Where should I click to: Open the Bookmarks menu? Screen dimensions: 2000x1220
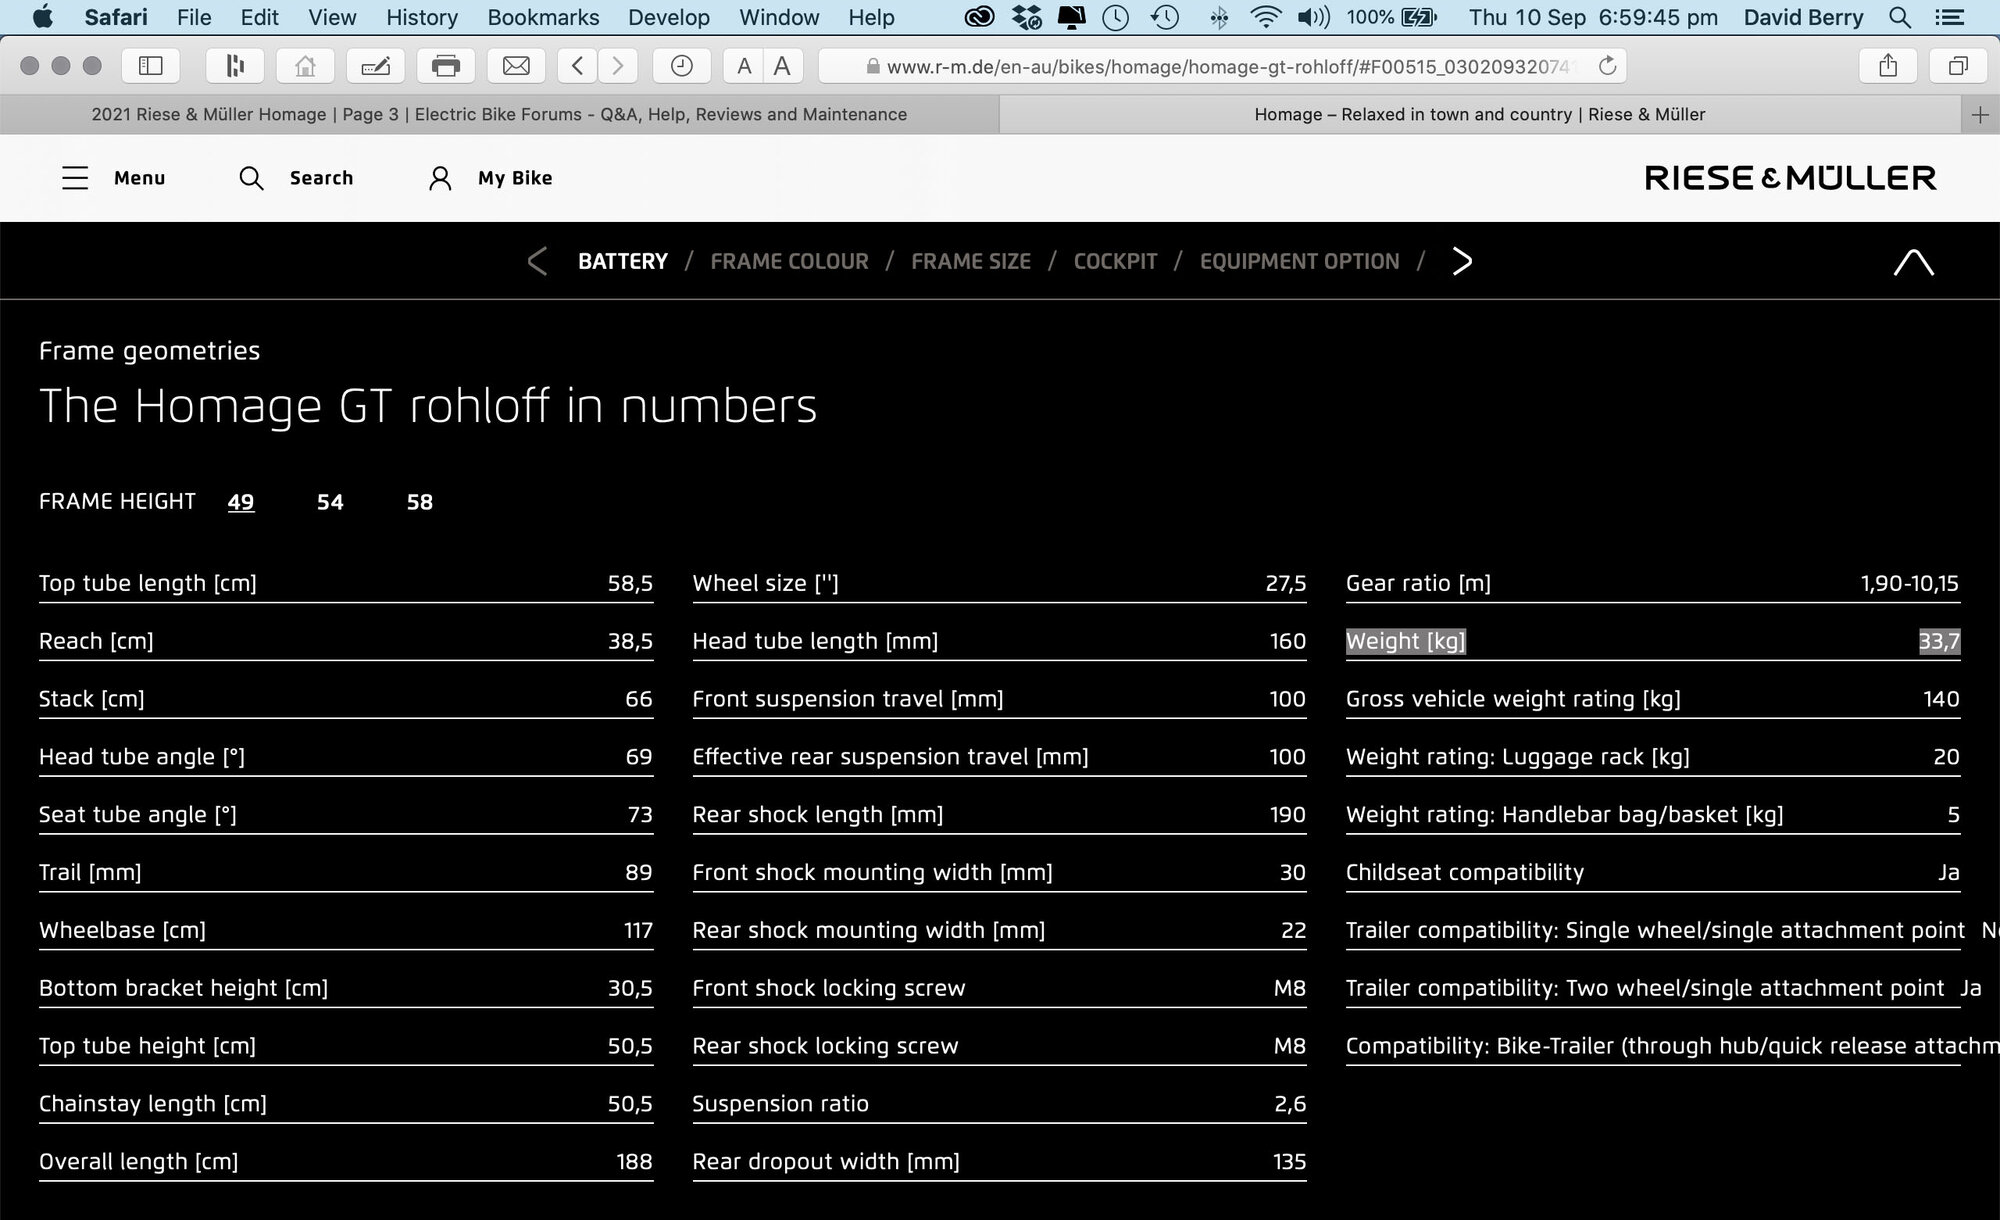(543, 17)
